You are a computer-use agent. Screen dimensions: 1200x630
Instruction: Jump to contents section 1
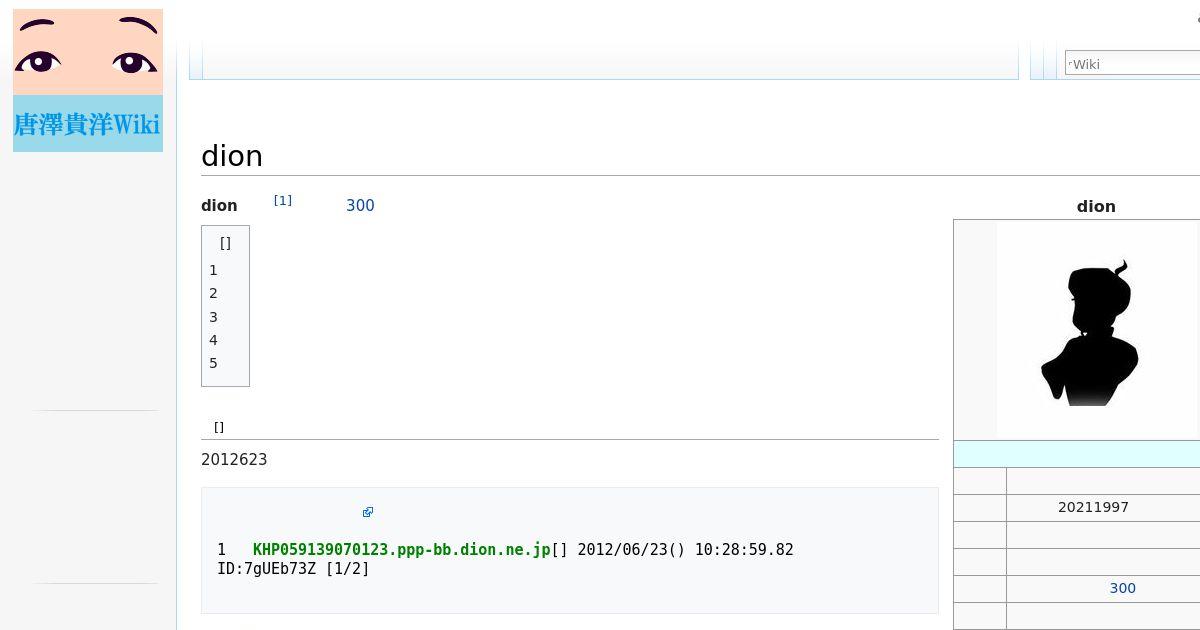coord(213,270)
